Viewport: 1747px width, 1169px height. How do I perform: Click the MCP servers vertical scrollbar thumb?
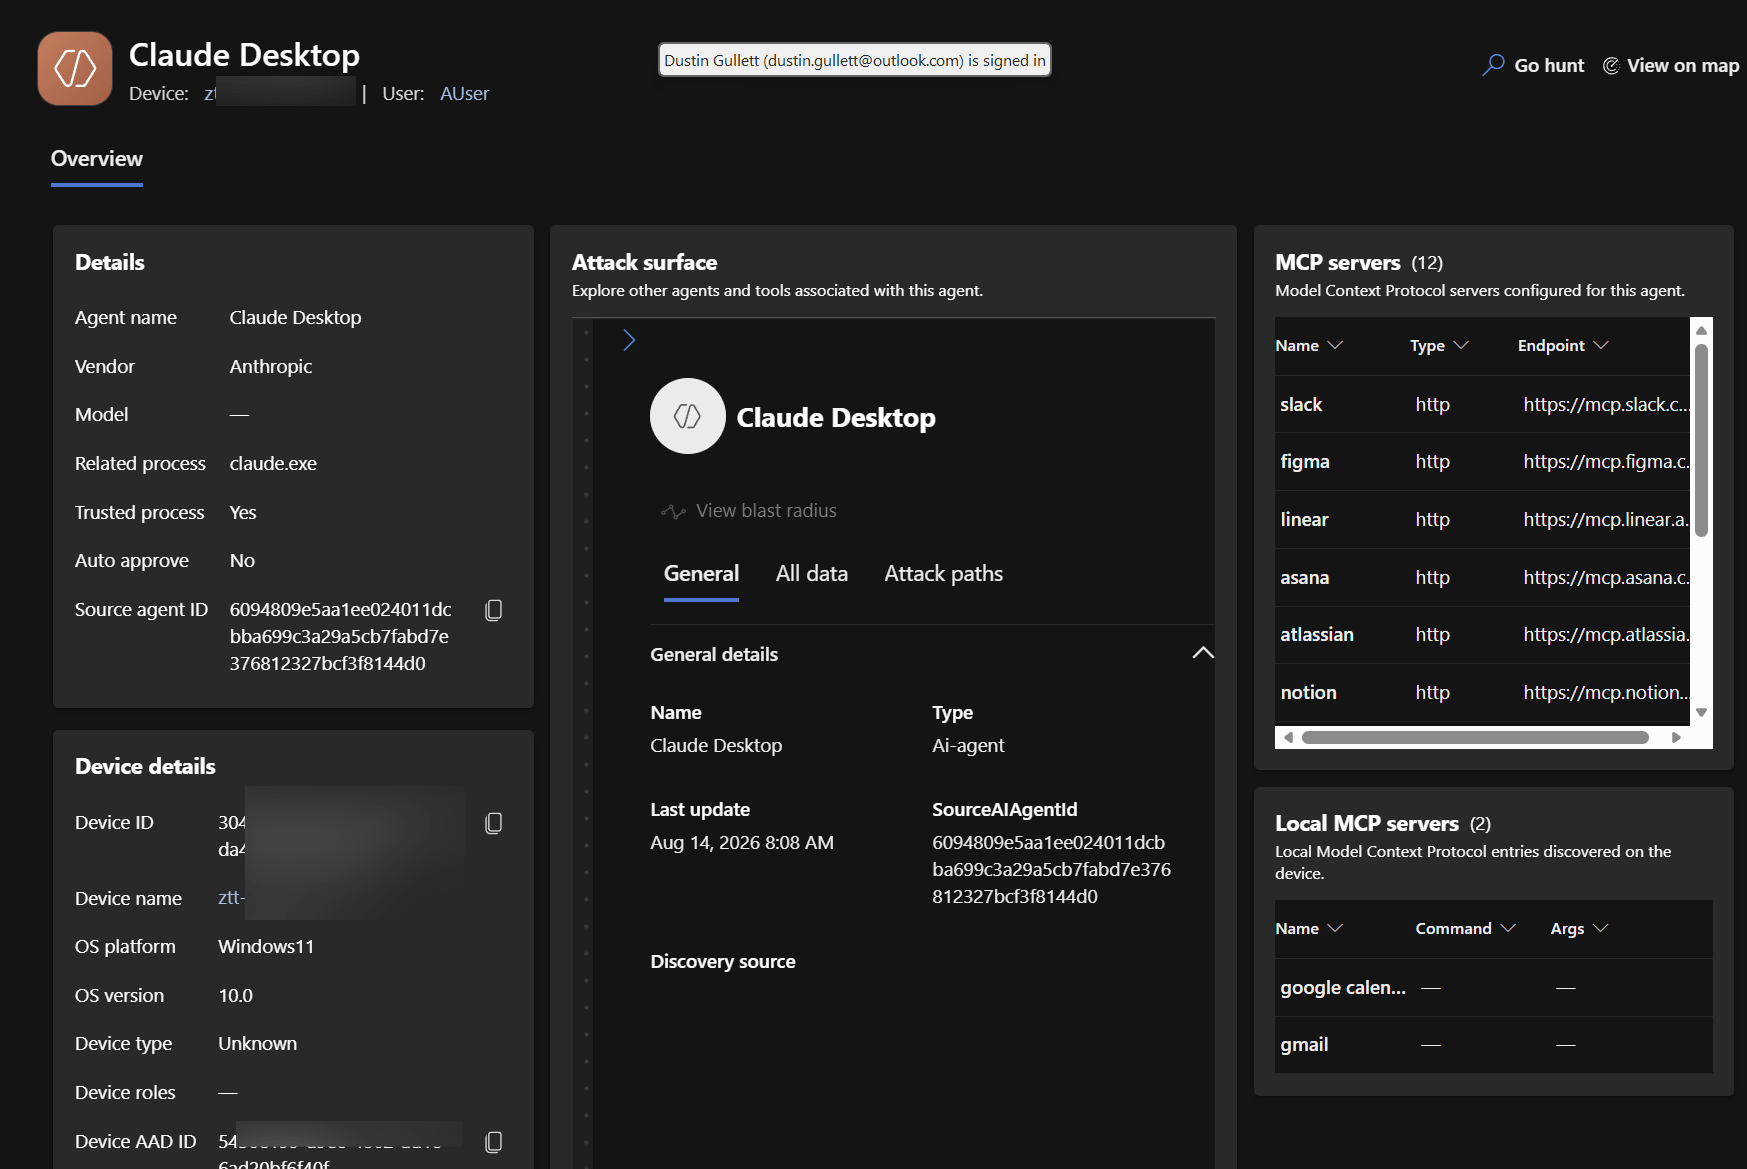[x=1701, y=441]
